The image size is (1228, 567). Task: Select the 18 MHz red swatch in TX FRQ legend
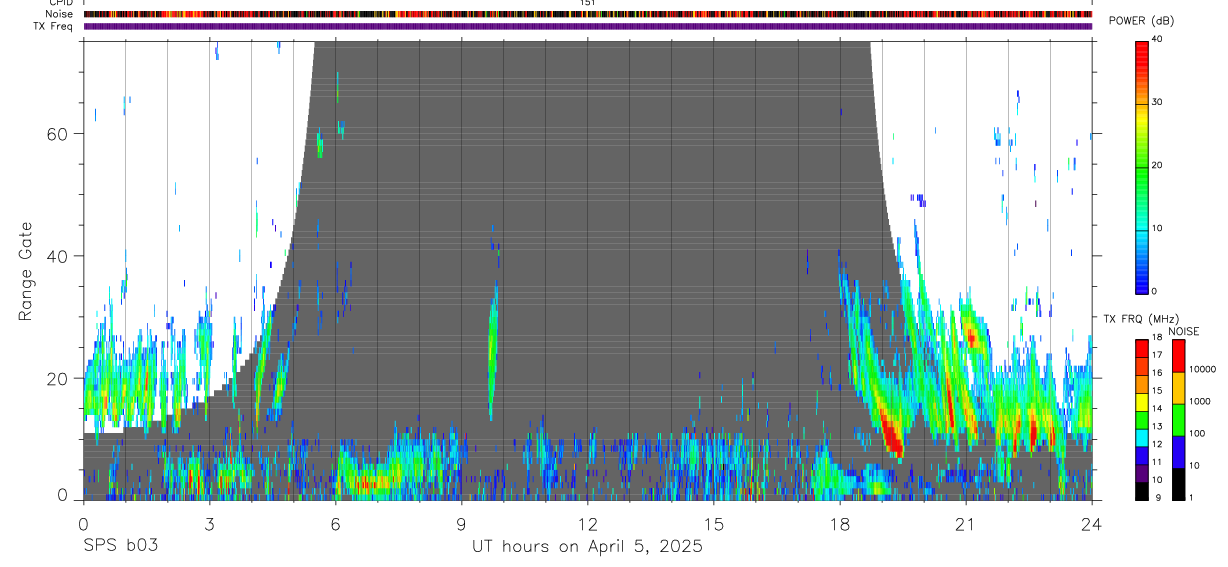[1142, 348]
